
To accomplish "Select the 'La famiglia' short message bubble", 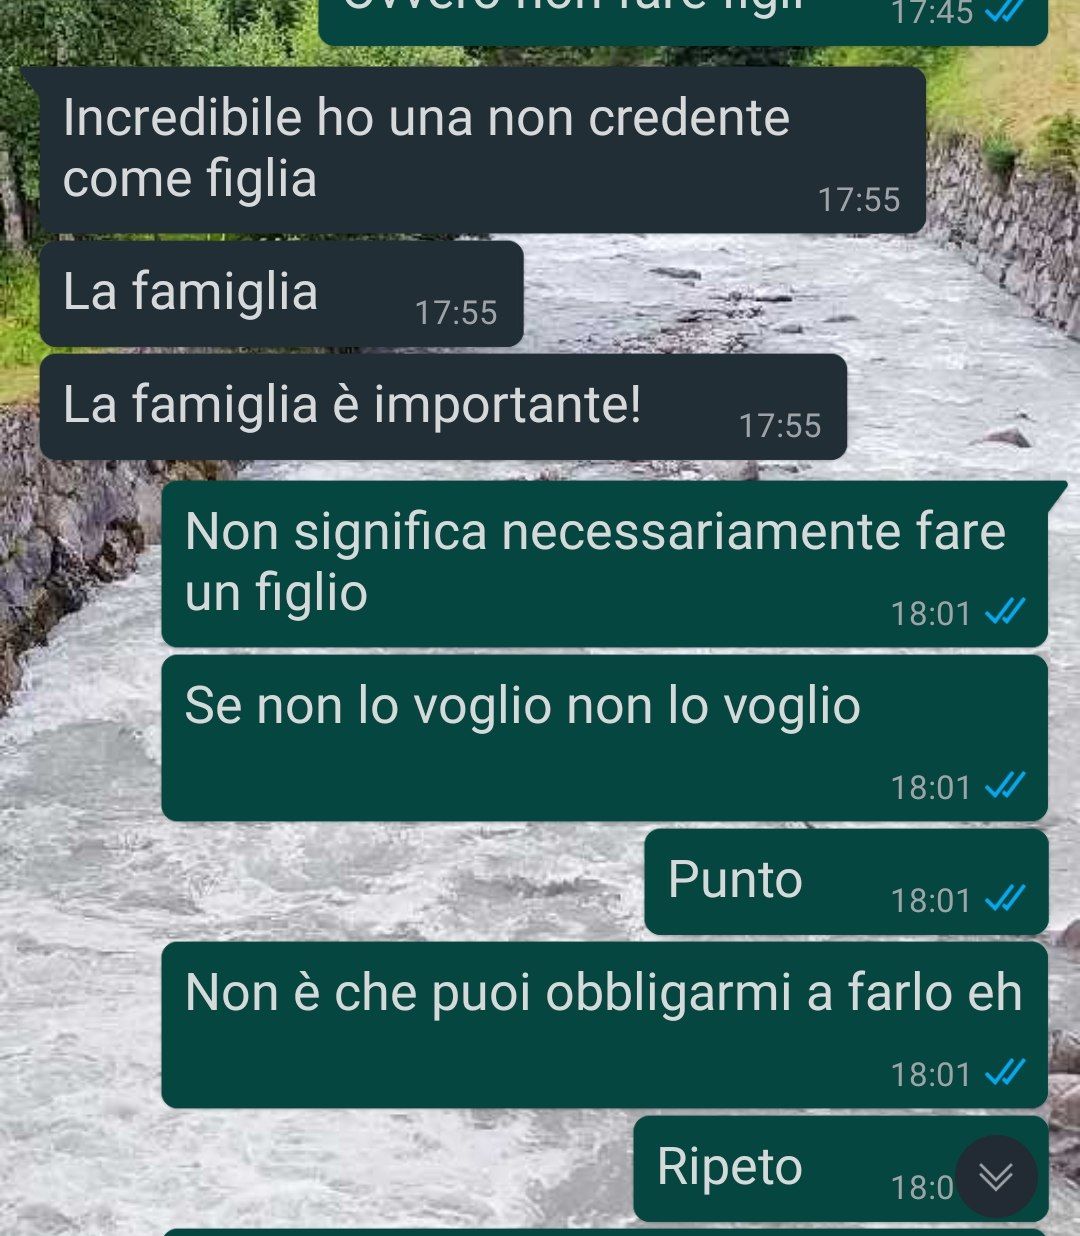I will pyautogui.click(x=281, y=293).
